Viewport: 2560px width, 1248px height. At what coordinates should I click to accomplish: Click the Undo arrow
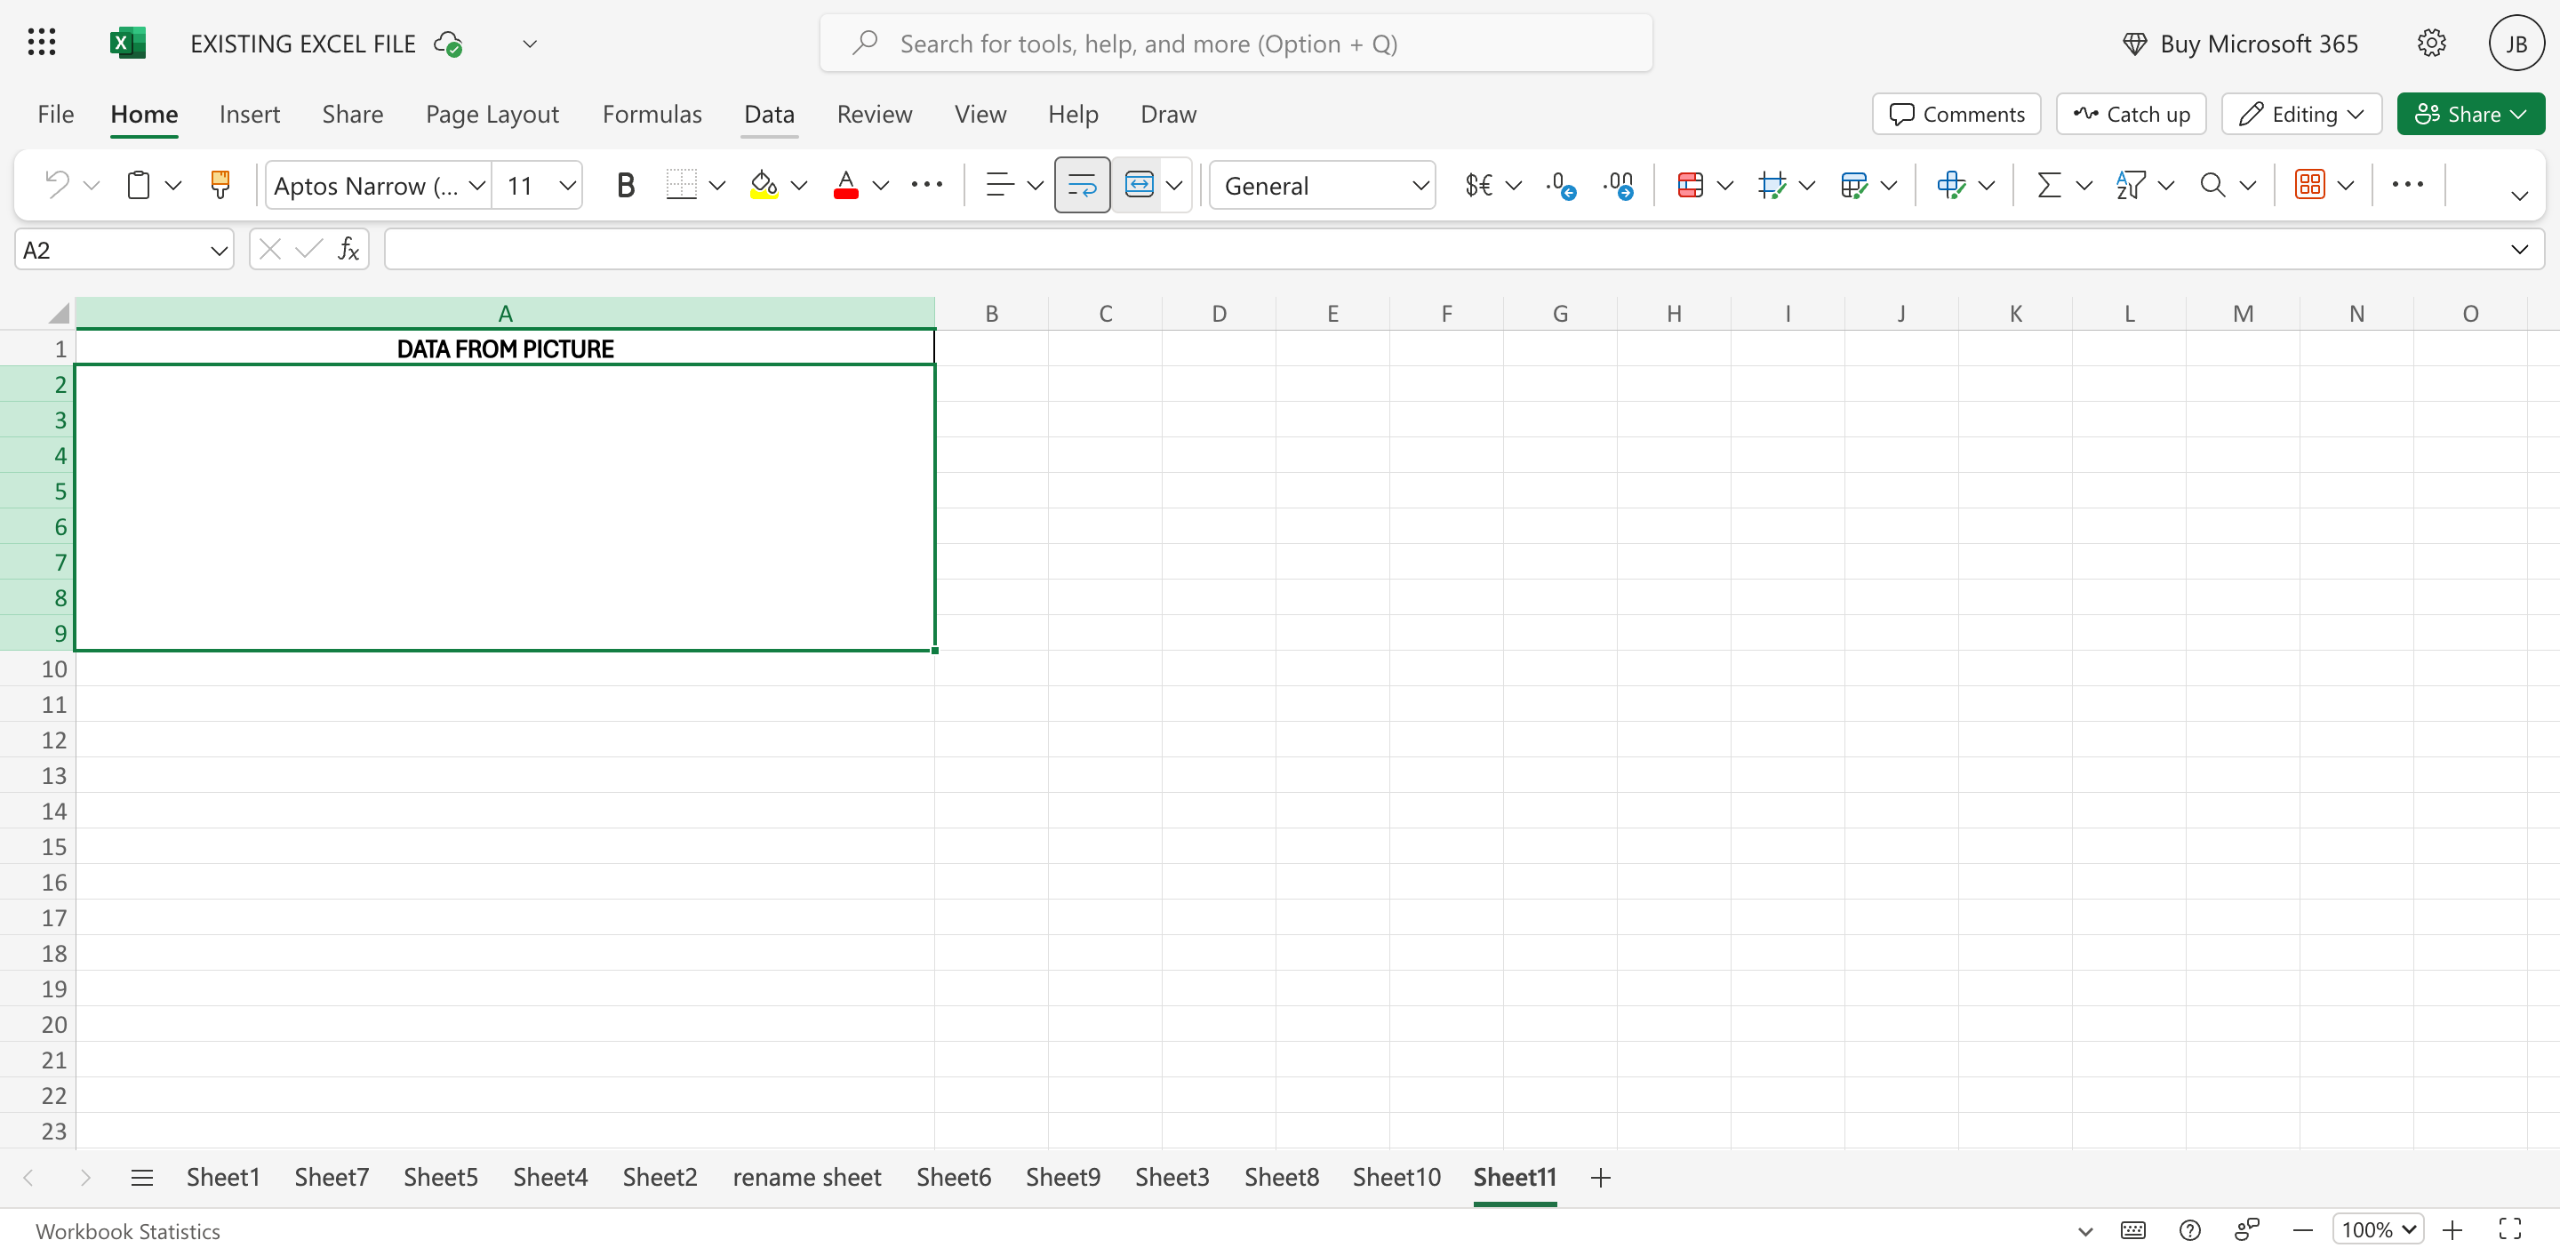point(57,185)
